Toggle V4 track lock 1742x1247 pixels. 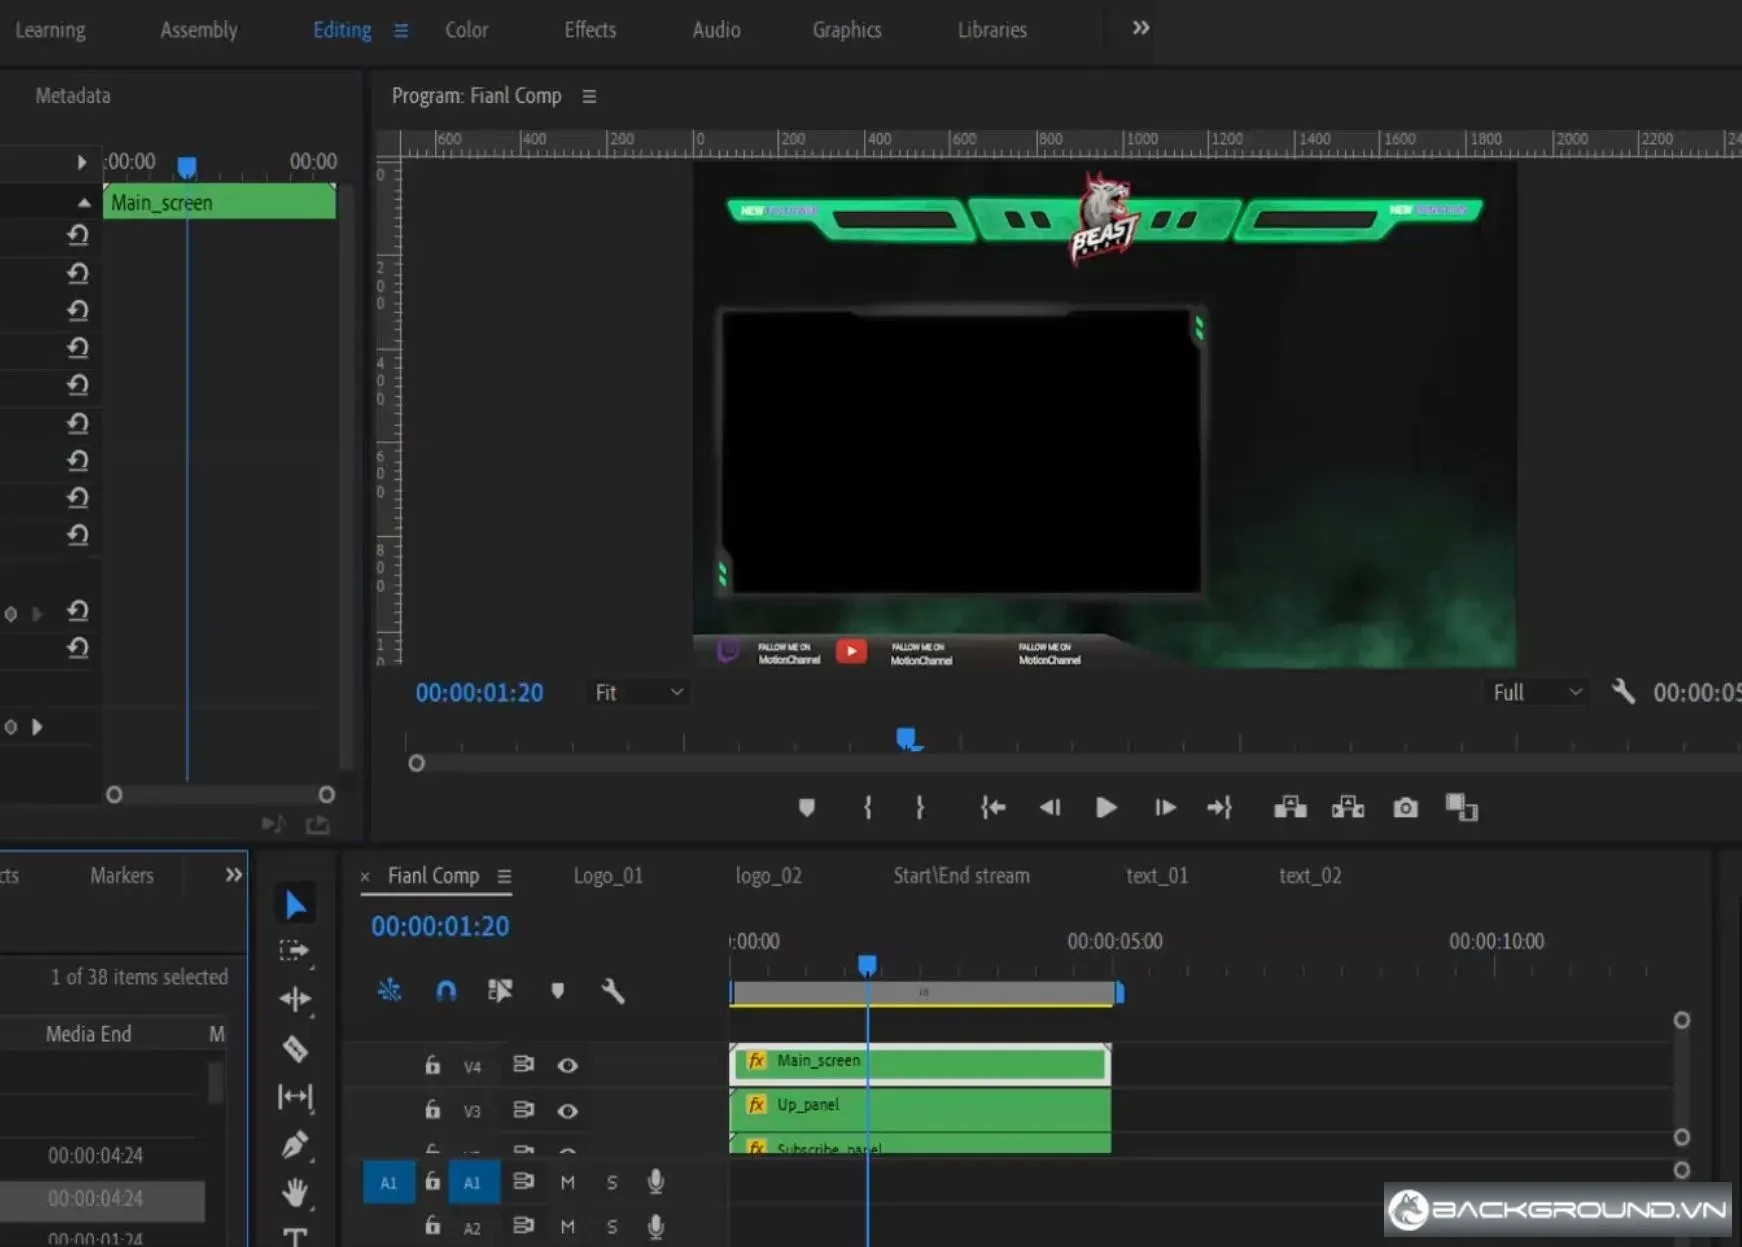(x=432, y=1065)
